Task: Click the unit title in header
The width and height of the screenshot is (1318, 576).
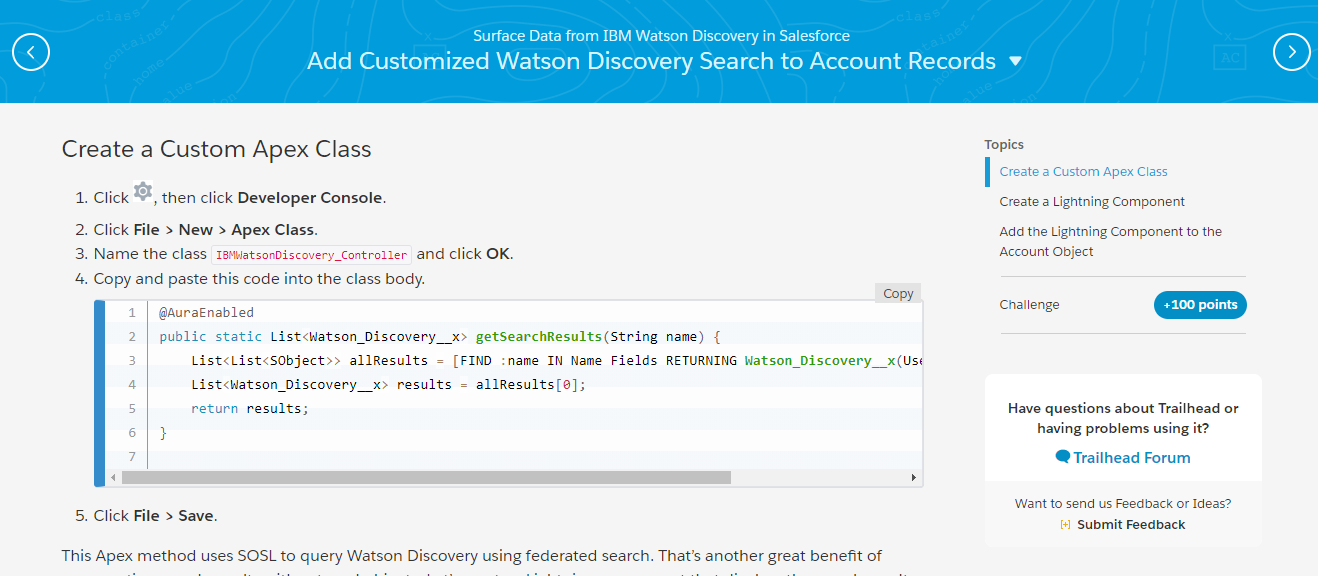Action: [651, 61]
